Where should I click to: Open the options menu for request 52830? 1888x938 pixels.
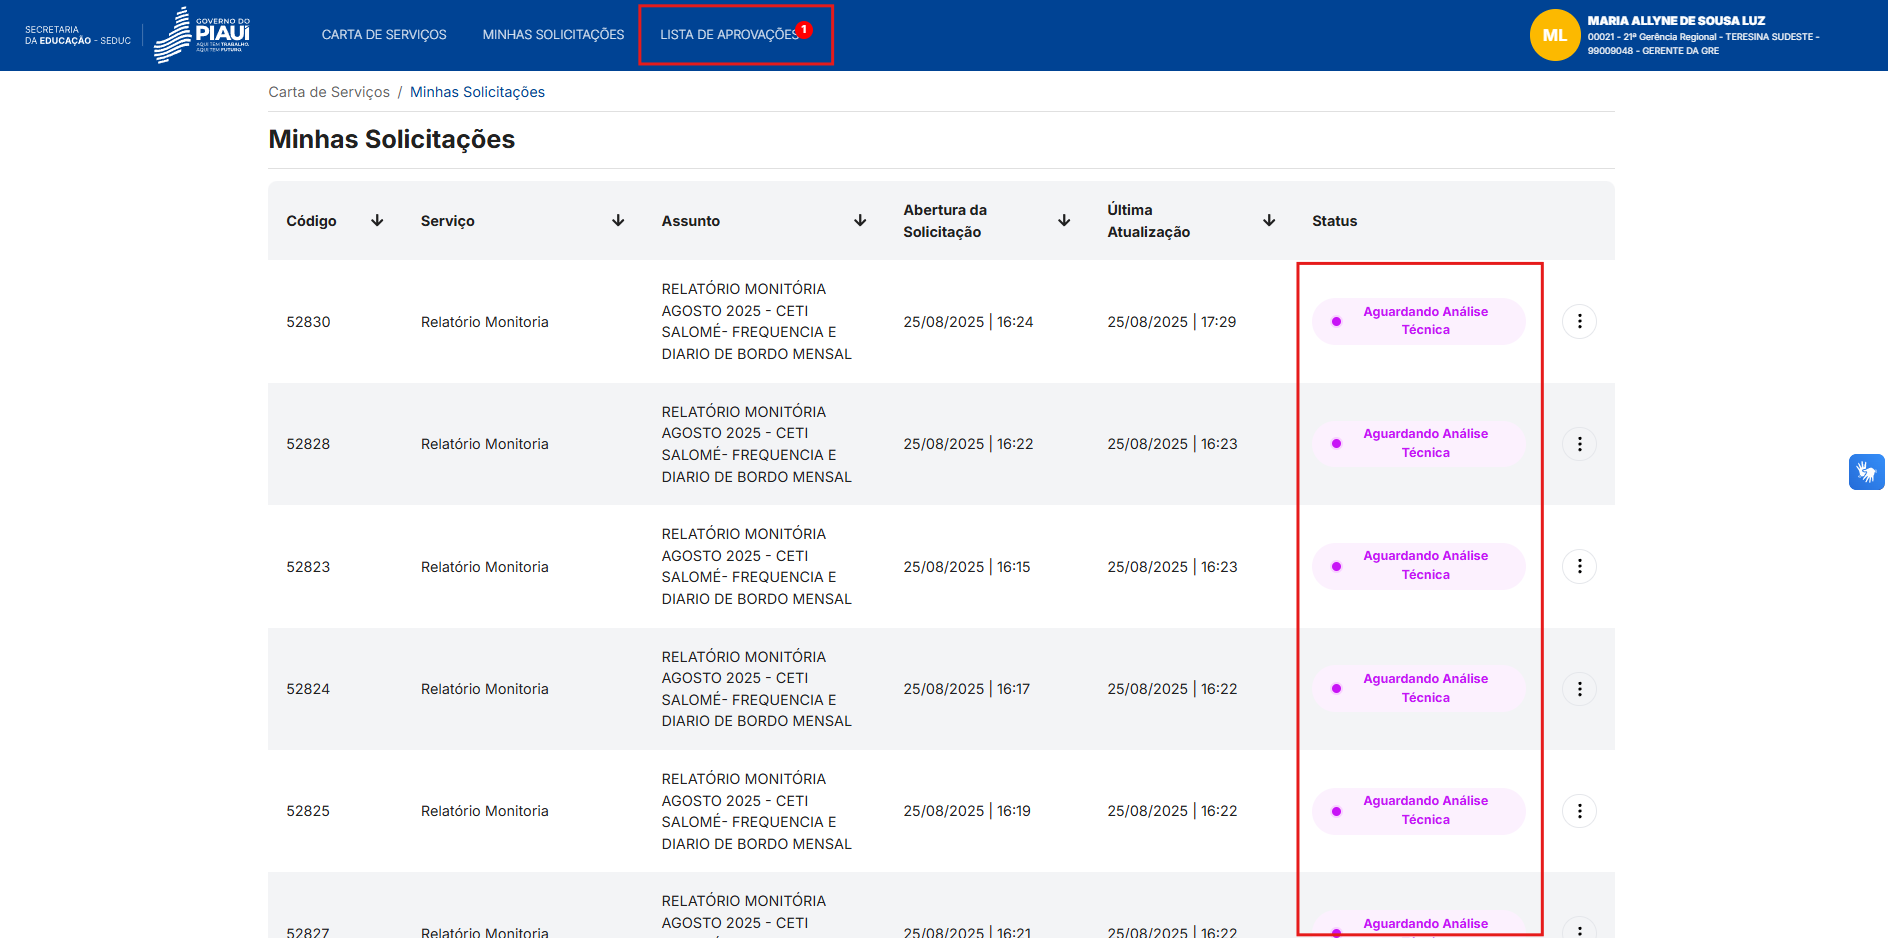[1579, 321]
